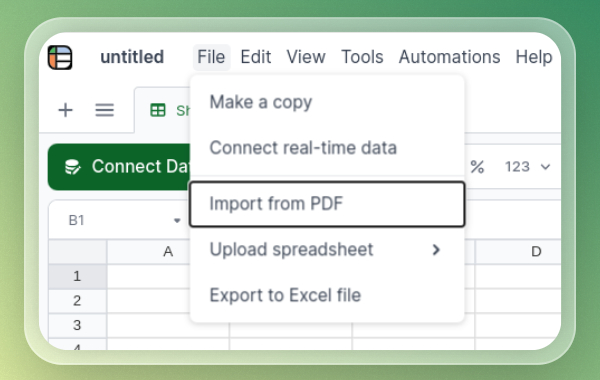Add a new sheet with plus icon
This screenshot has height=380, width=600.
pyautogui.click(x=65, y=110)
